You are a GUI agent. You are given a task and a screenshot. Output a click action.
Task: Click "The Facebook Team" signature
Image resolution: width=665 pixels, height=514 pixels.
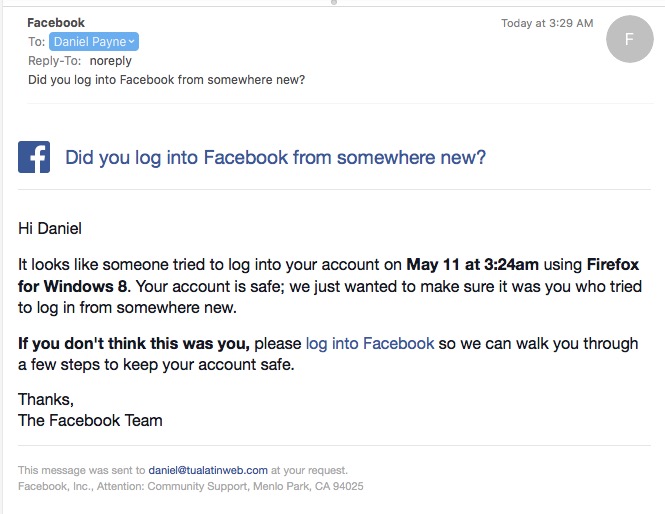point(90,420)
